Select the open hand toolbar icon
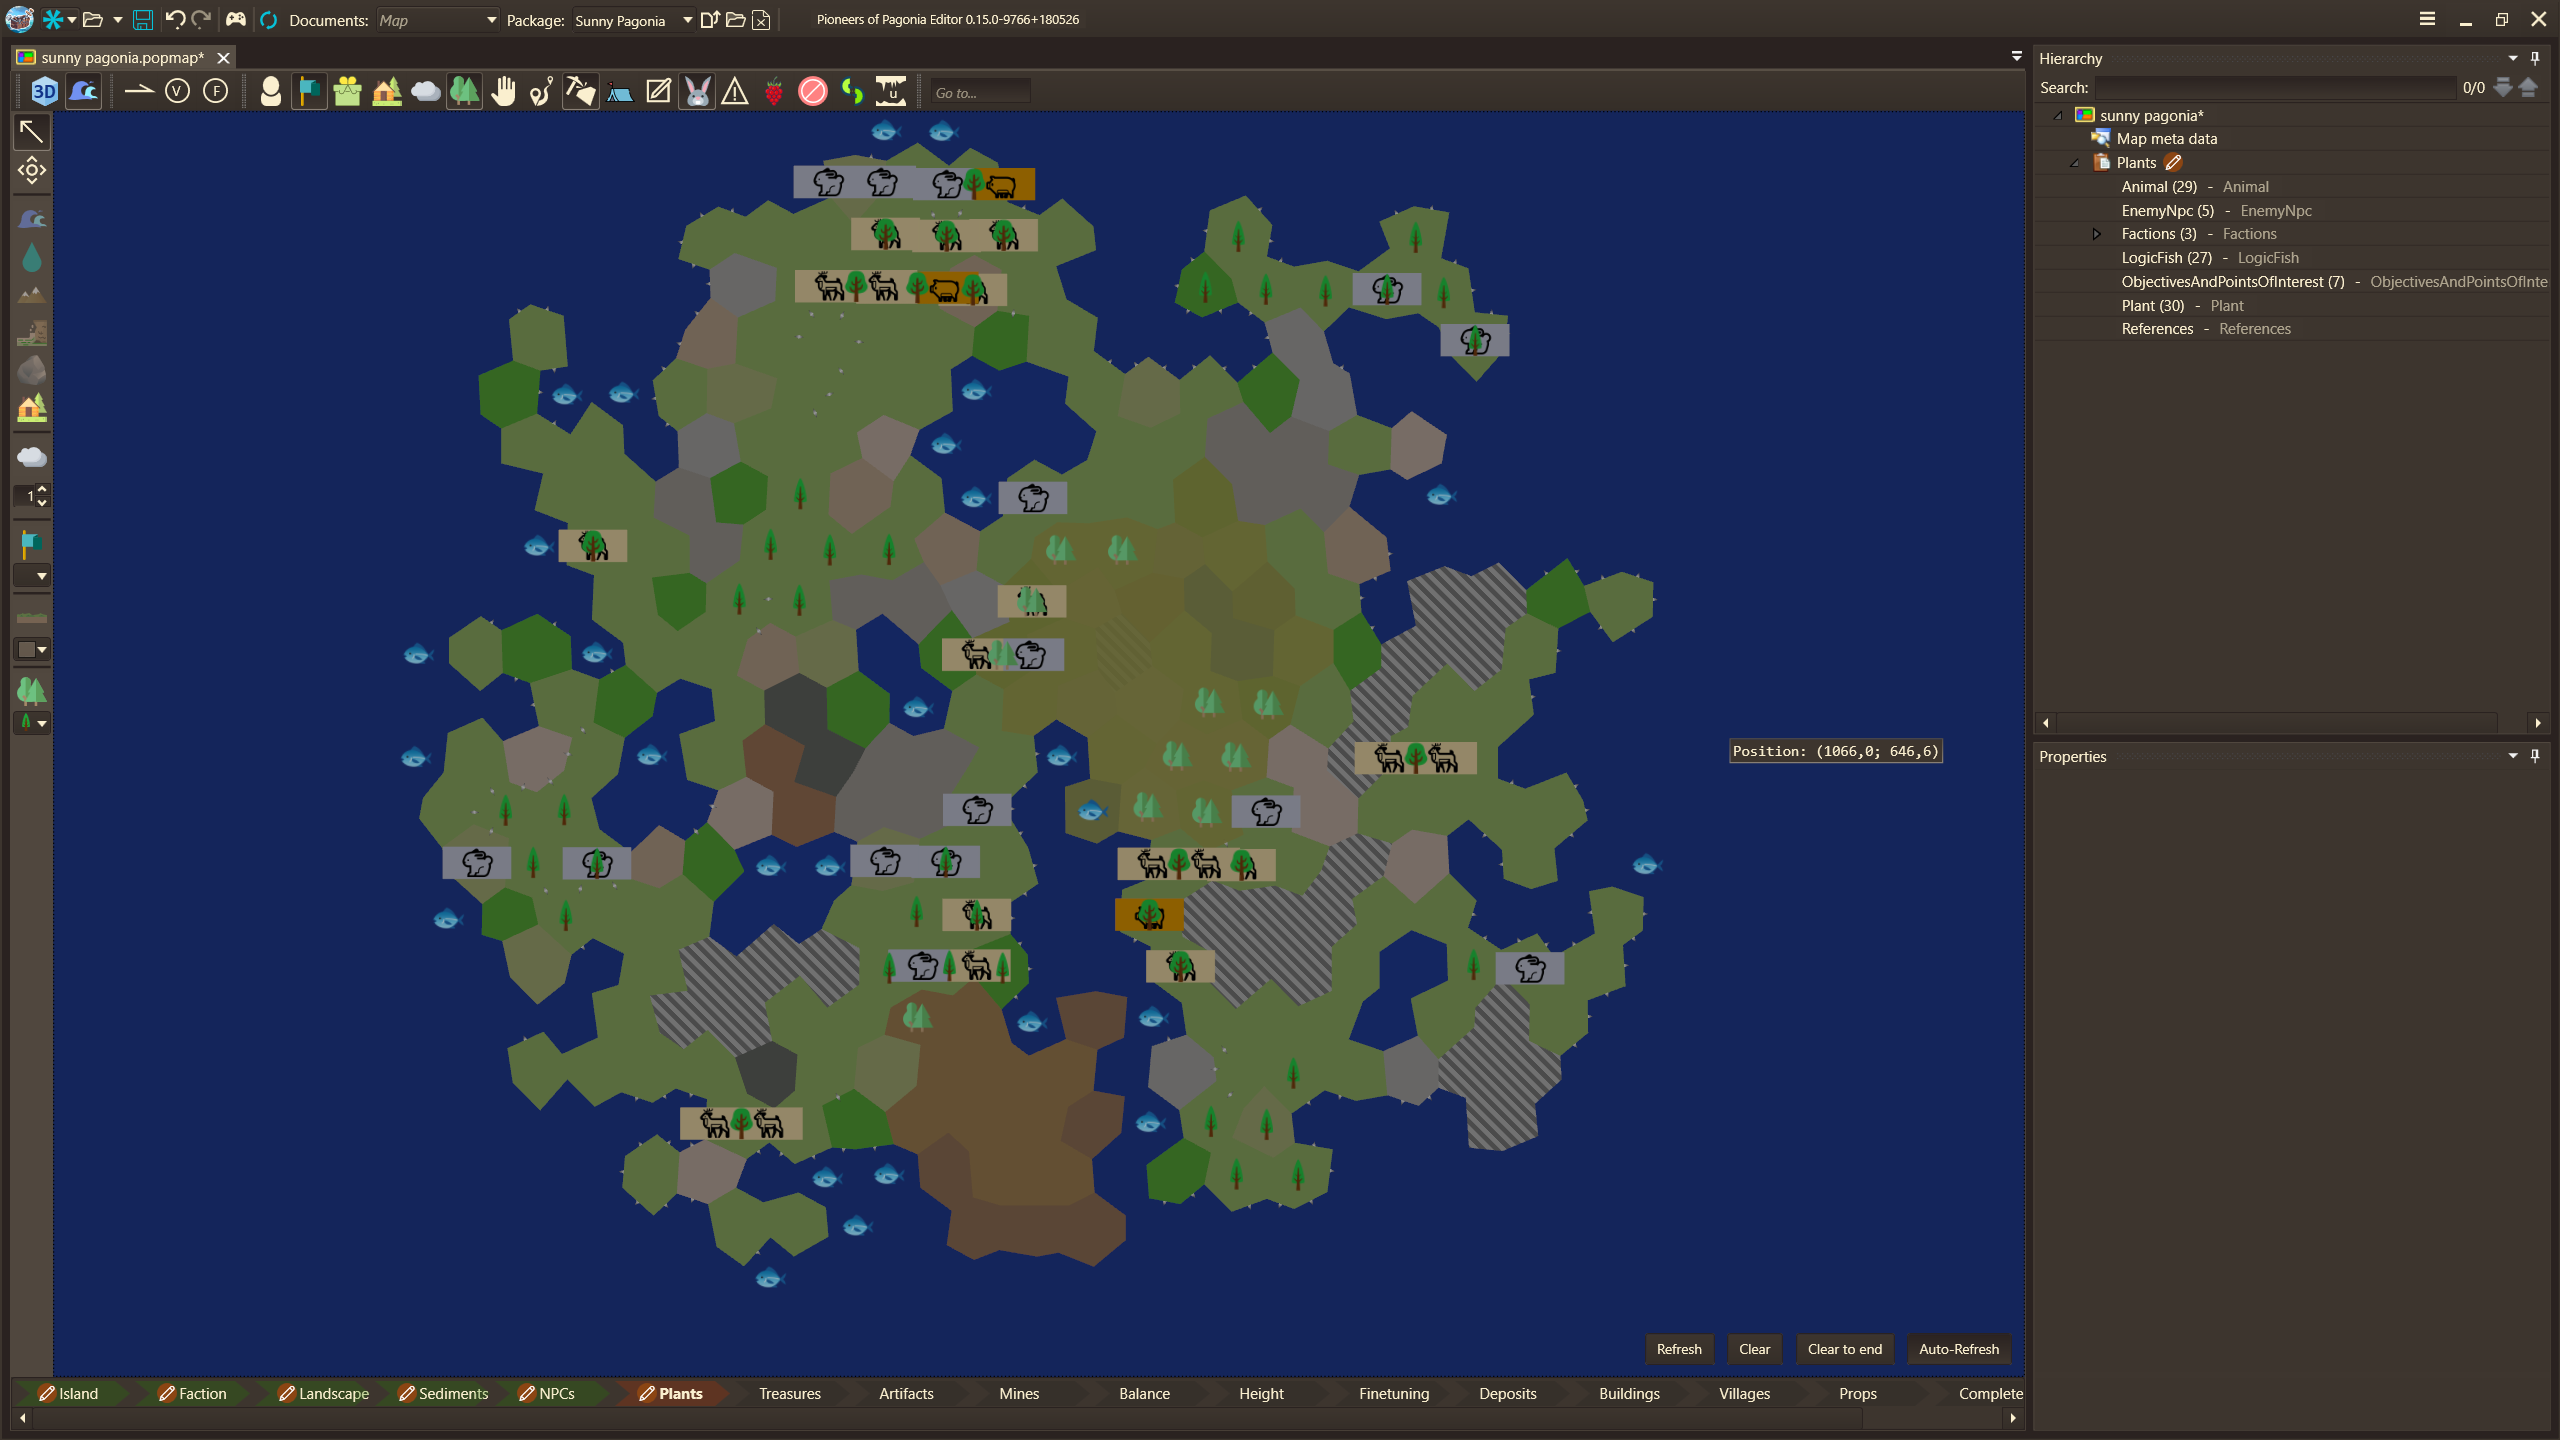The image size is (2560, 1440). pyautogui.click(x=503, y=92)
